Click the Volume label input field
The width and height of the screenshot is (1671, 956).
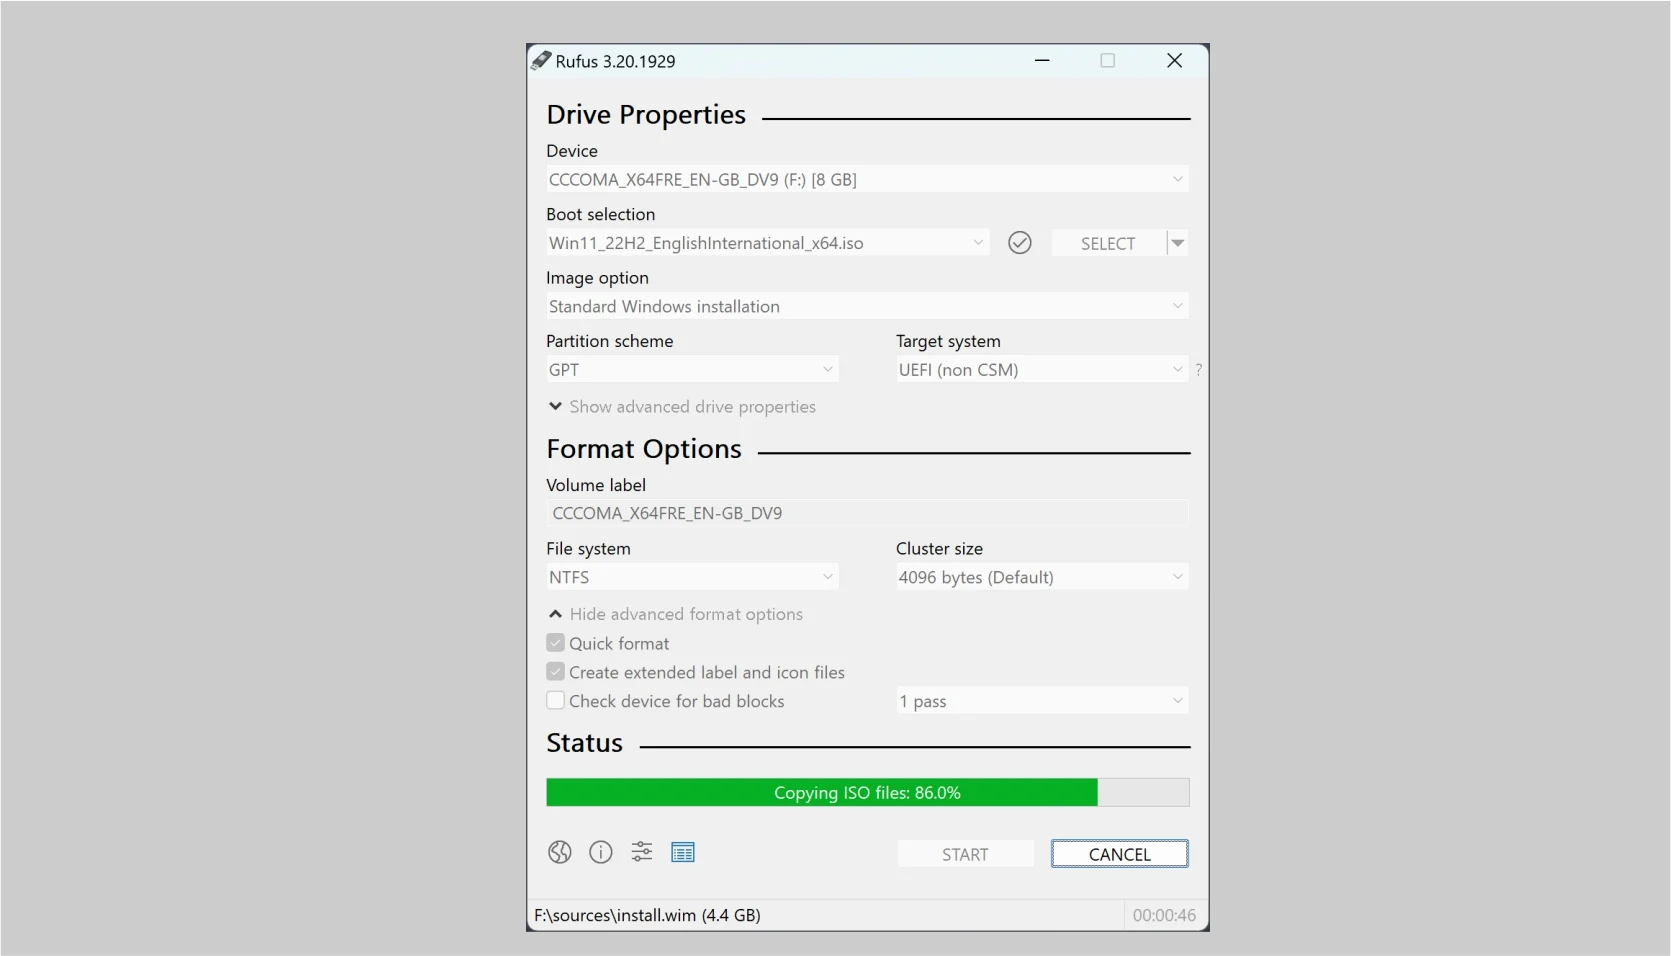coord(867,513)
